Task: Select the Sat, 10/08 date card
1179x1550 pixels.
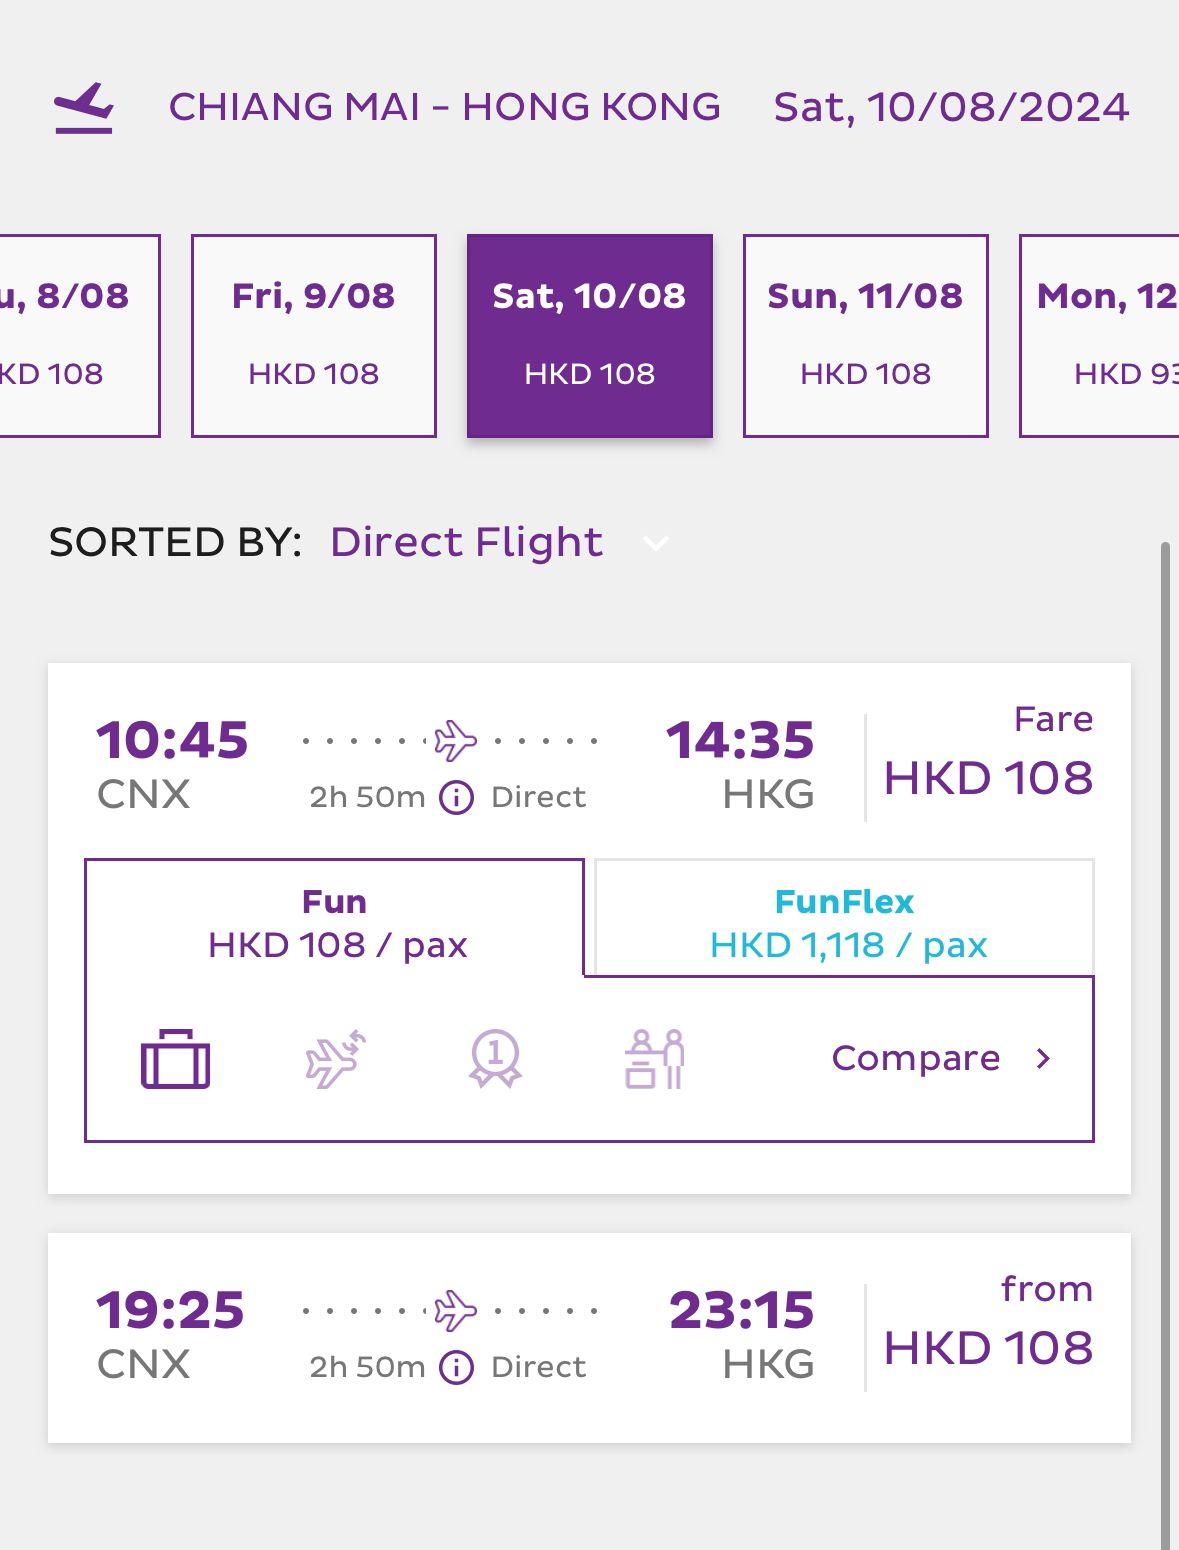Action: click(x=590, y=336)
